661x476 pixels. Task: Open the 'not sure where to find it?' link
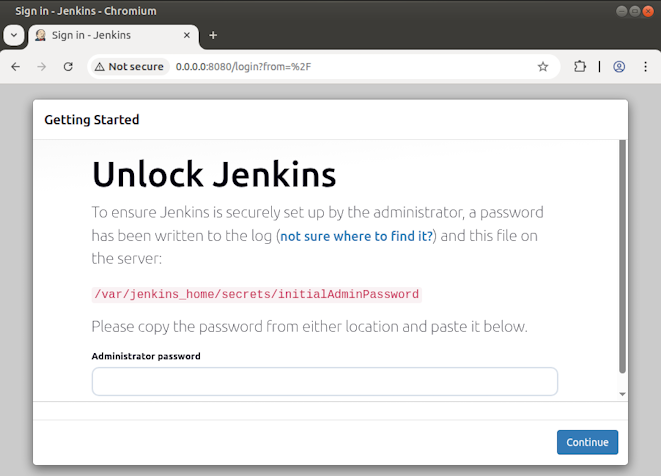click(356, 236)
